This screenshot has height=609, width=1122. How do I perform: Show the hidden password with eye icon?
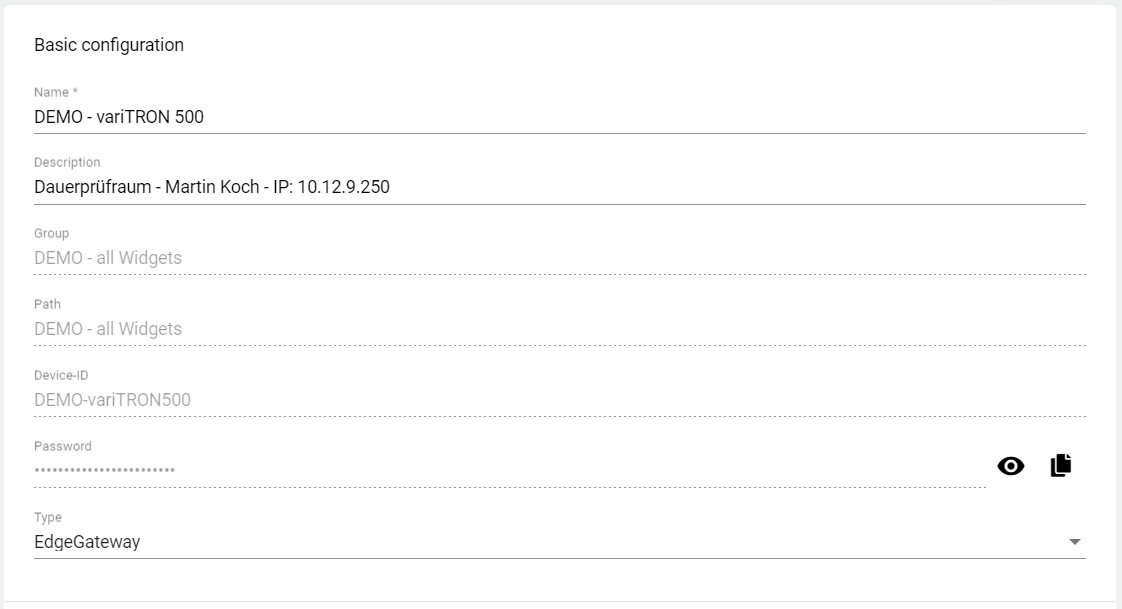coord(1010,465)
